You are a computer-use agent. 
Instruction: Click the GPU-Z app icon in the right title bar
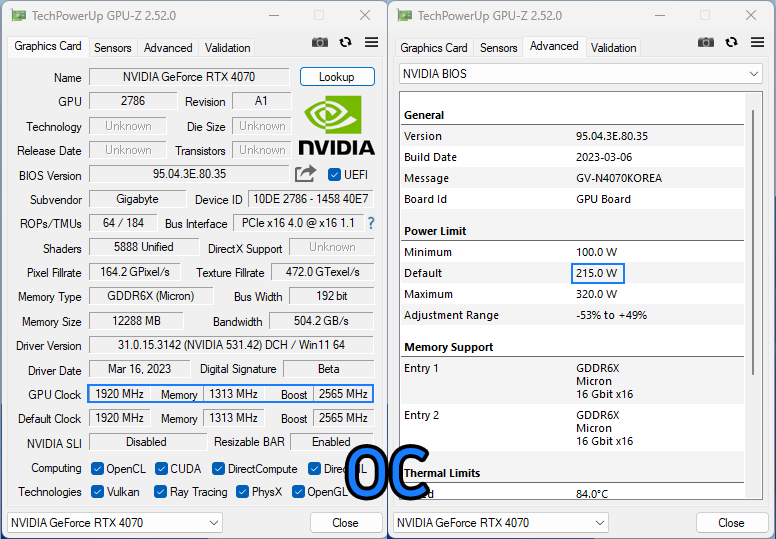coord(404,16)
